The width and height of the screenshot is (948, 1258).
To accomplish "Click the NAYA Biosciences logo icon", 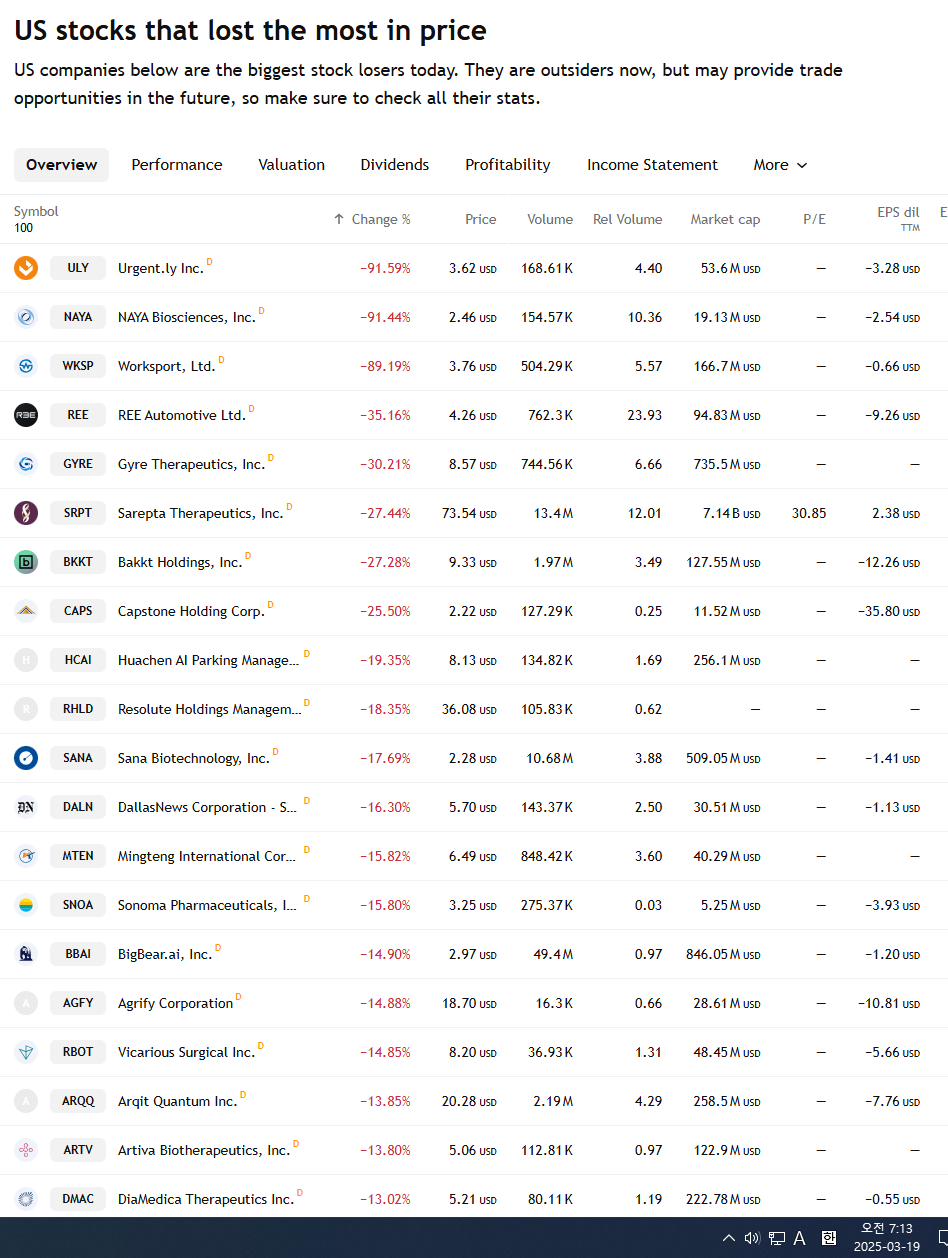I will 26,317.
